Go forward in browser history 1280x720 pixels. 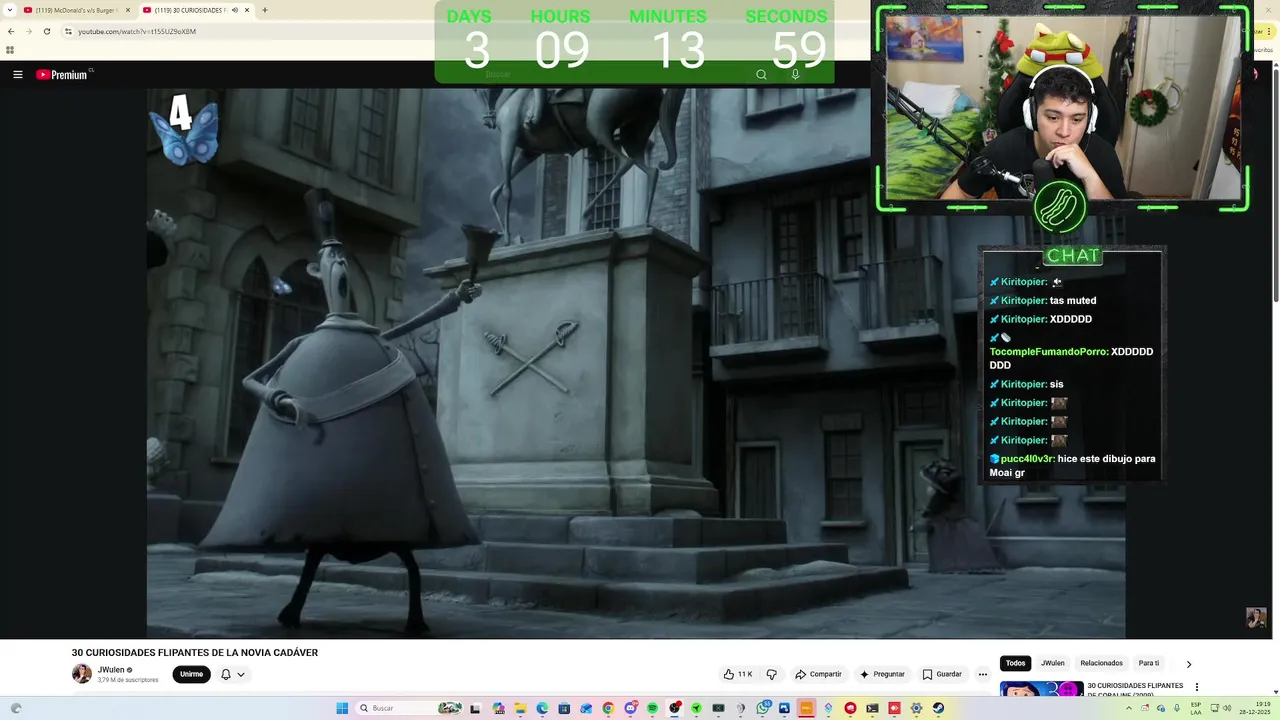coord(28,31)
